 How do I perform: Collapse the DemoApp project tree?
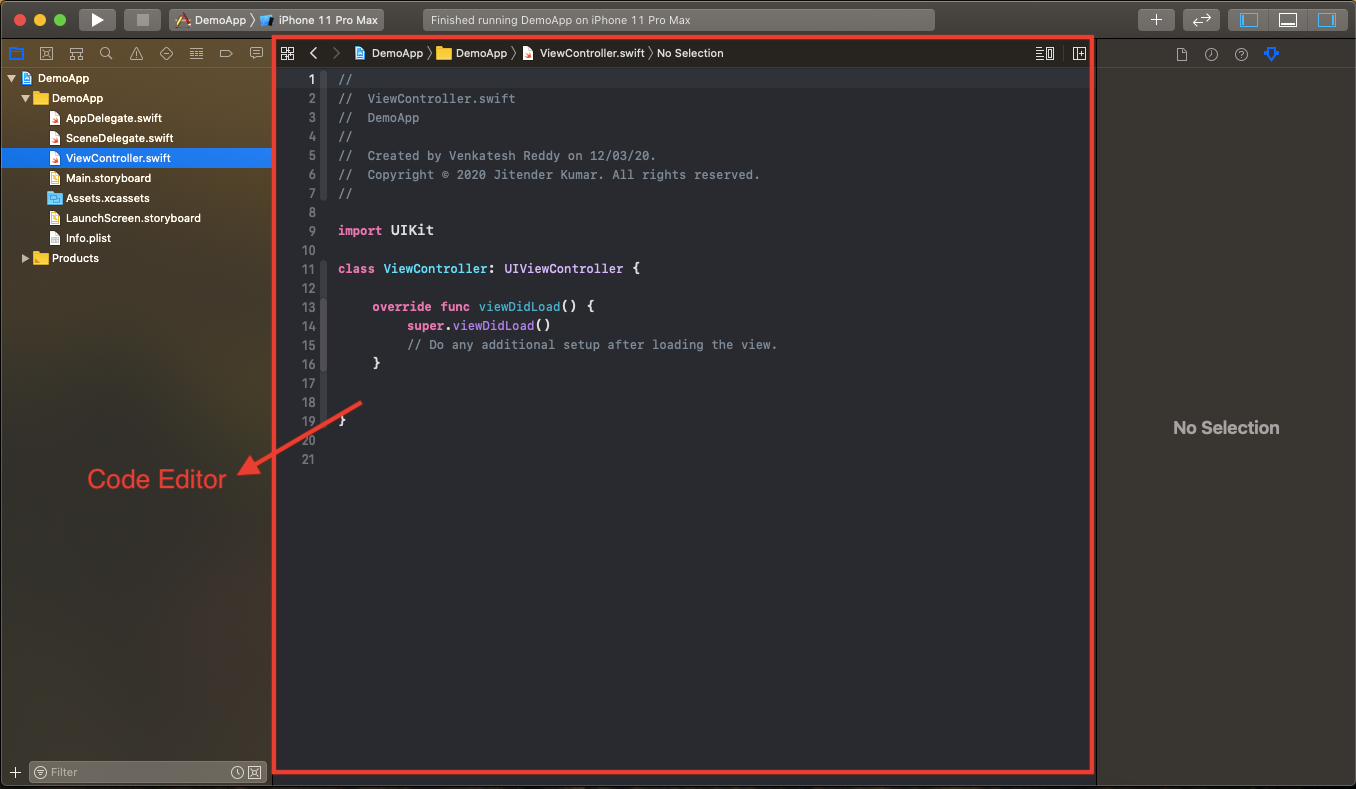[x=12, y=77]
